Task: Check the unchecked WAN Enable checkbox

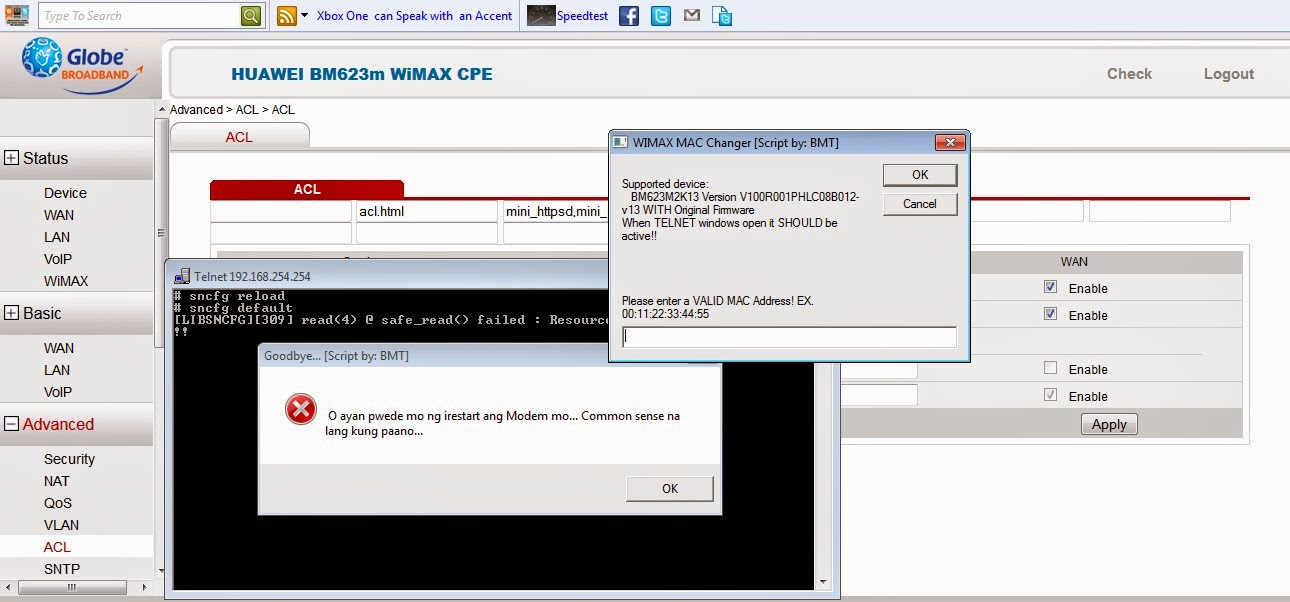Action: coord(1050,368)
